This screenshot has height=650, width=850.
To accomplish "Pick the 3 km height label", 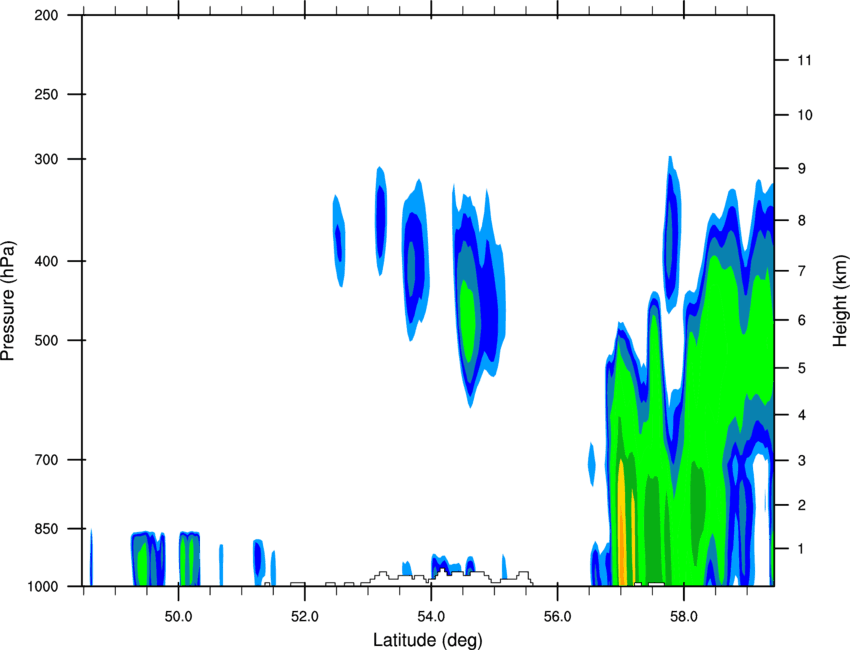I will click(802, 461).
